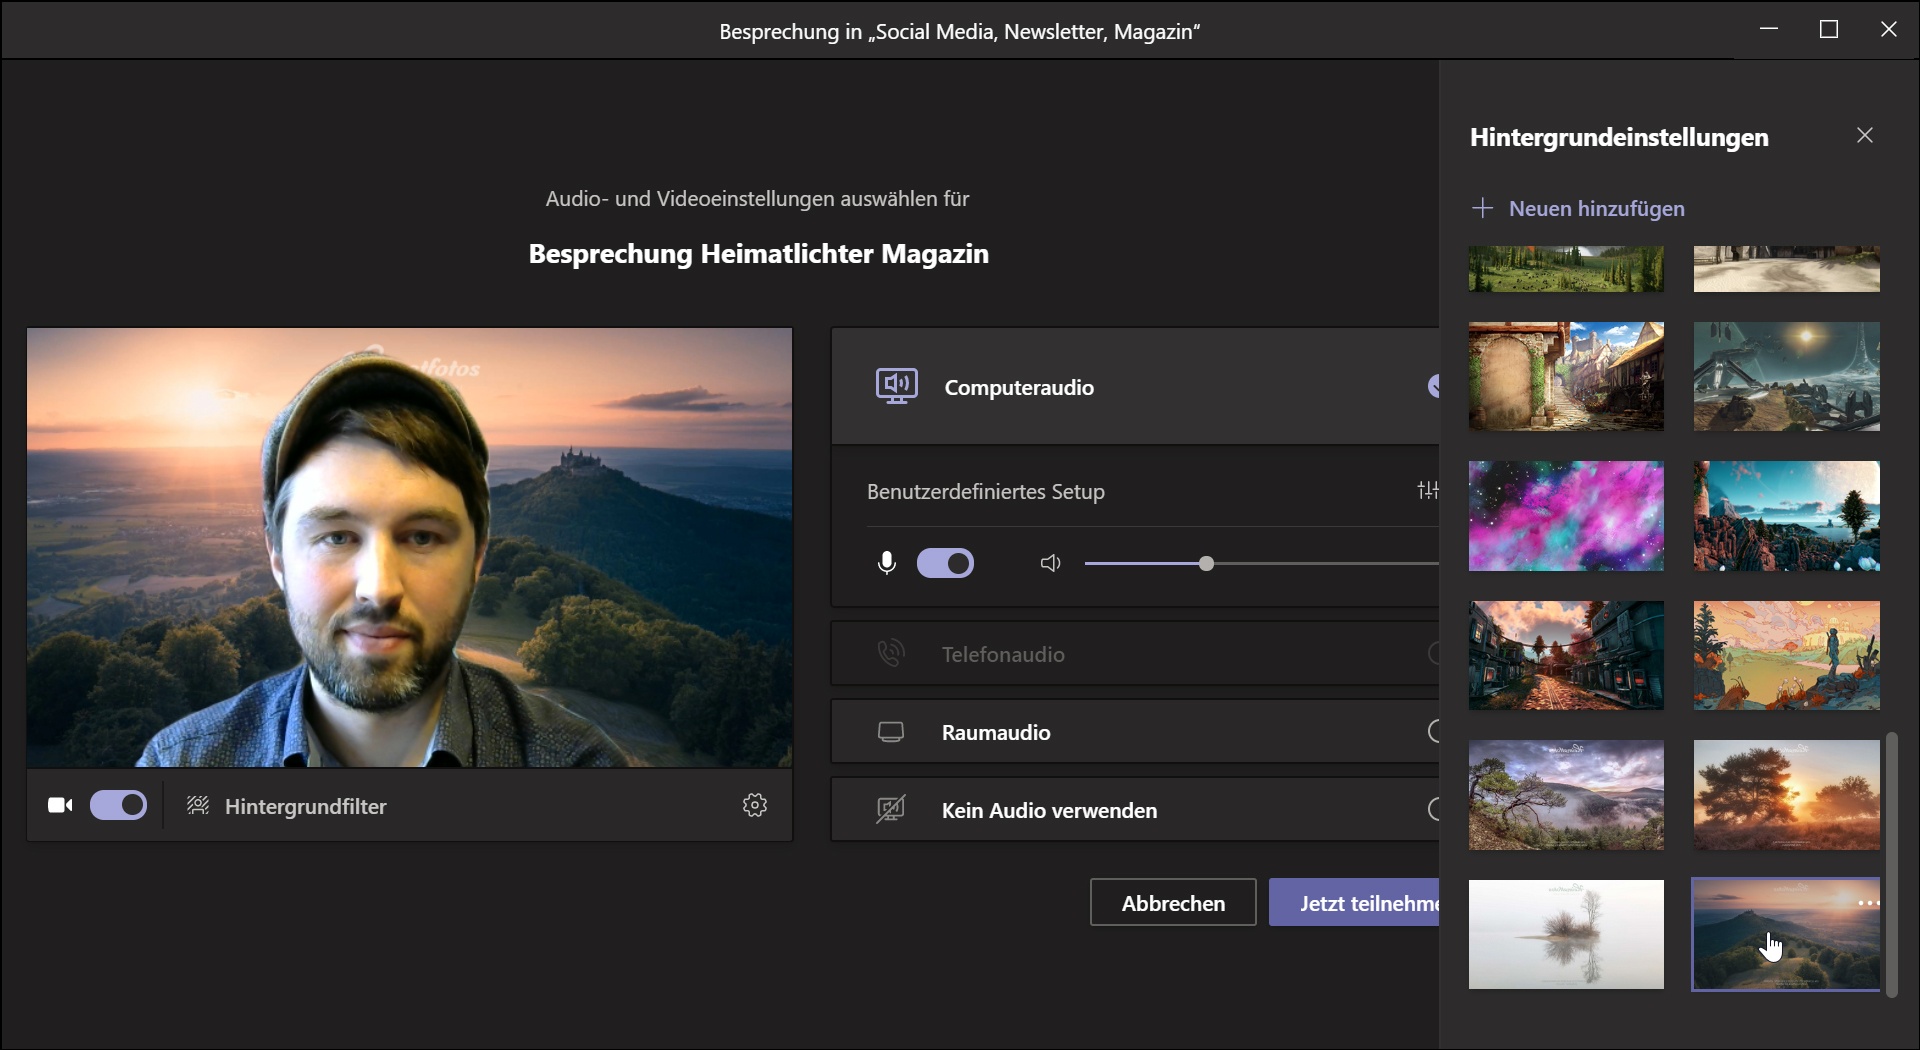
Task: Click the Computeraudio speaker icon
Action: (x=896, y=386)
